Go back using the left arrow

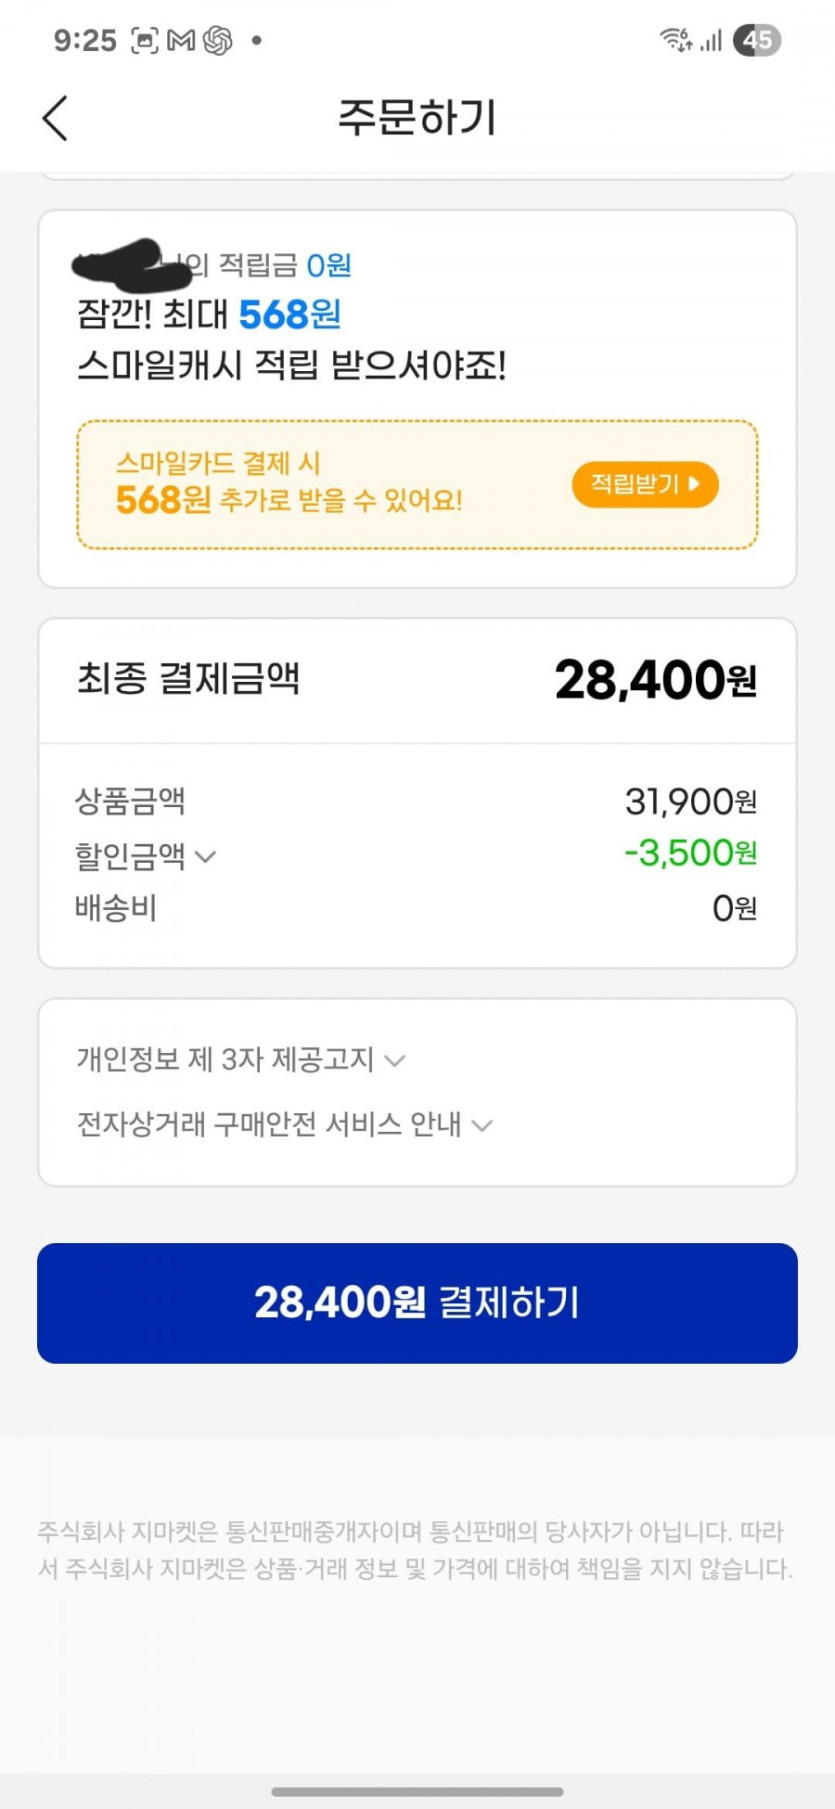click(56, 118)
